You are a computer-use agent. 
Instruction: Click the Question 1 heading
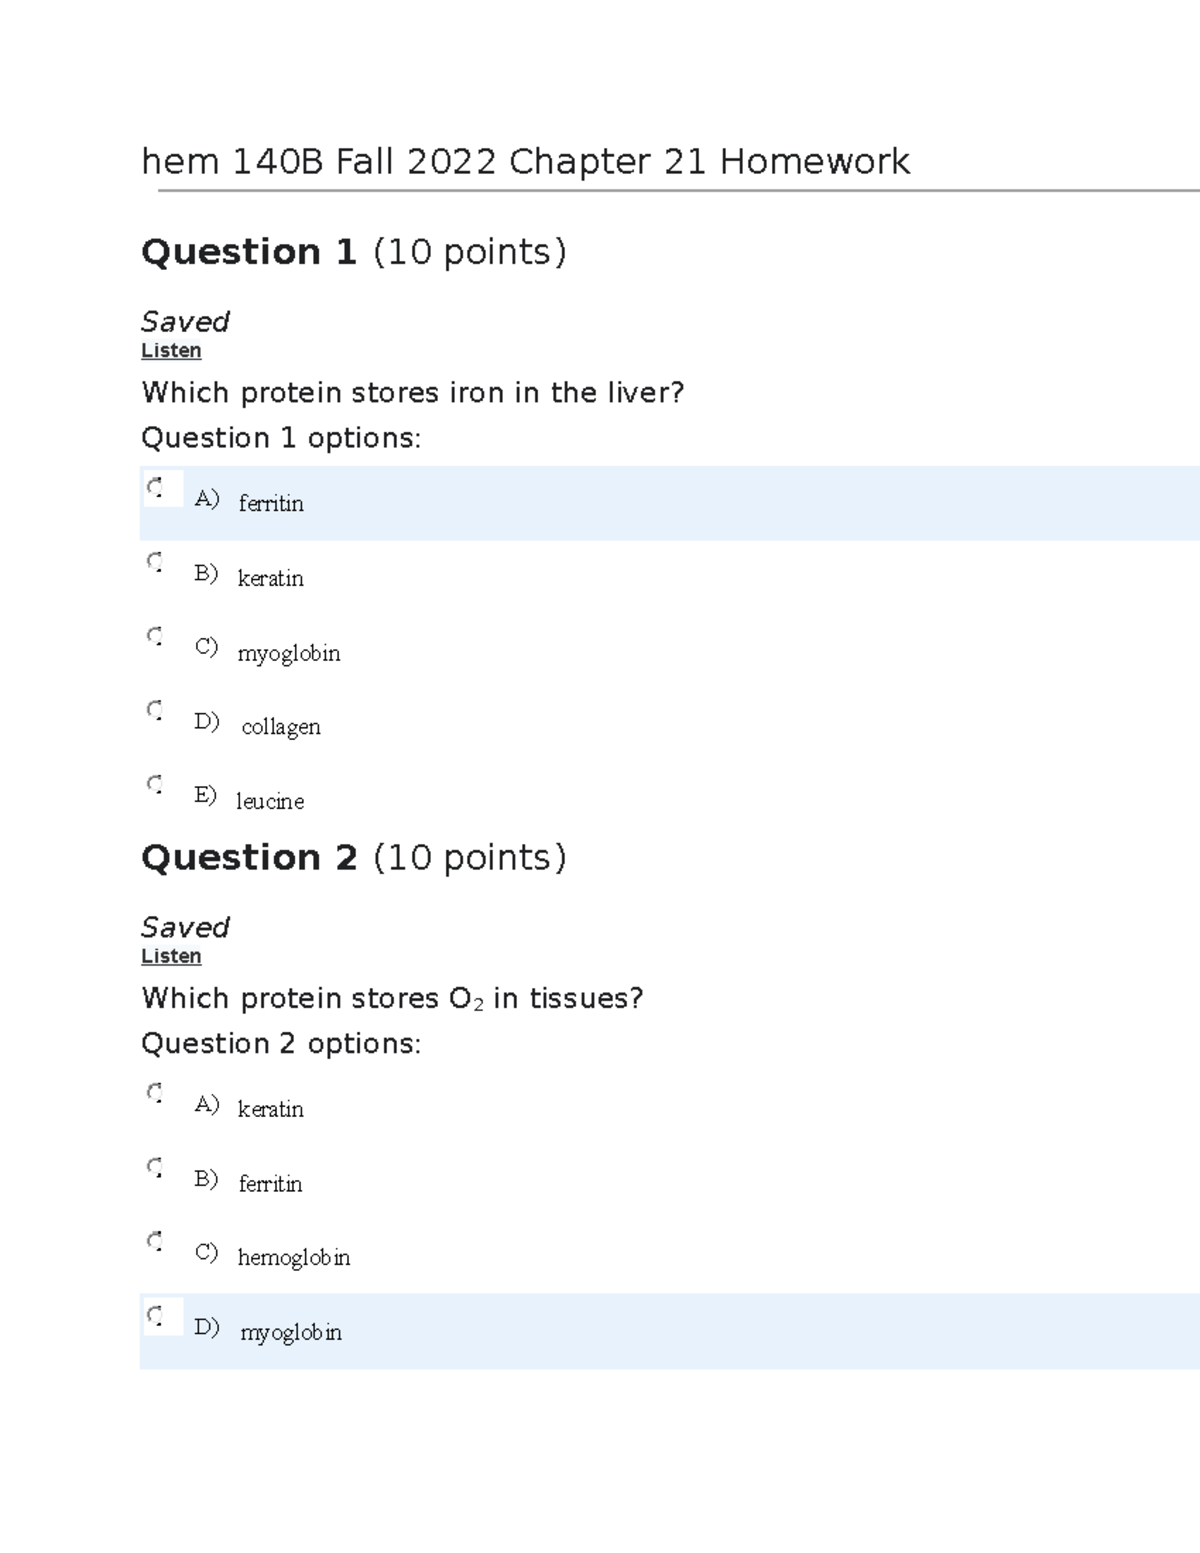pos(354,251)
